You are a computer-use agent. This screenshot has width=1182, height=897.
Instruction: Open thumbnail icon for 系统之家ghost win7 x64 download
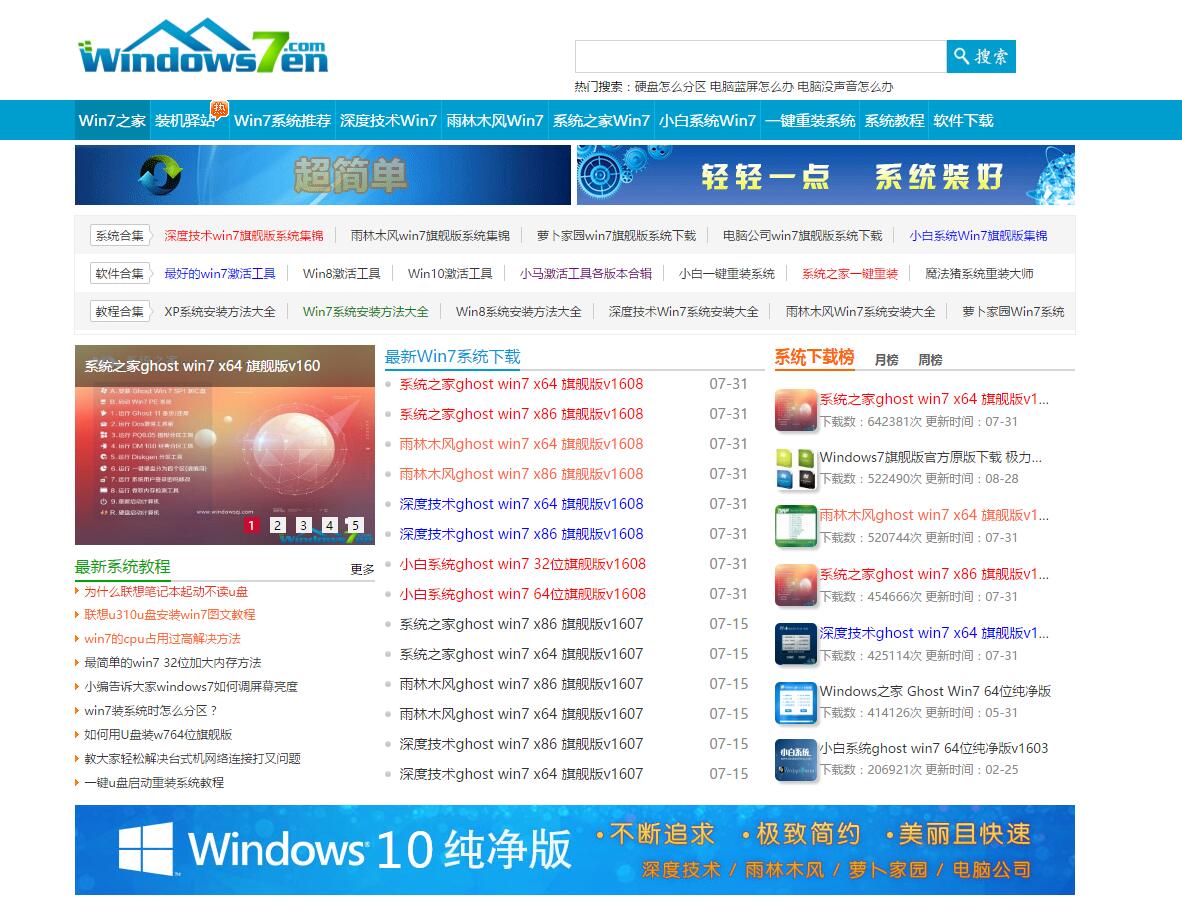pos(796,410)
